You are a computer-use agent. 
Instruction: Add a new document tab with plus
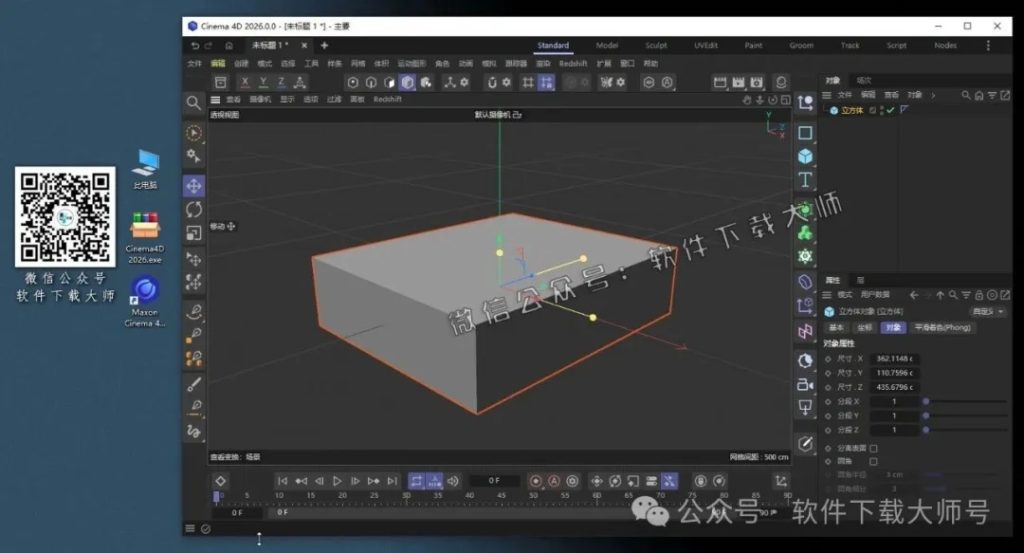tap(324, 45)
